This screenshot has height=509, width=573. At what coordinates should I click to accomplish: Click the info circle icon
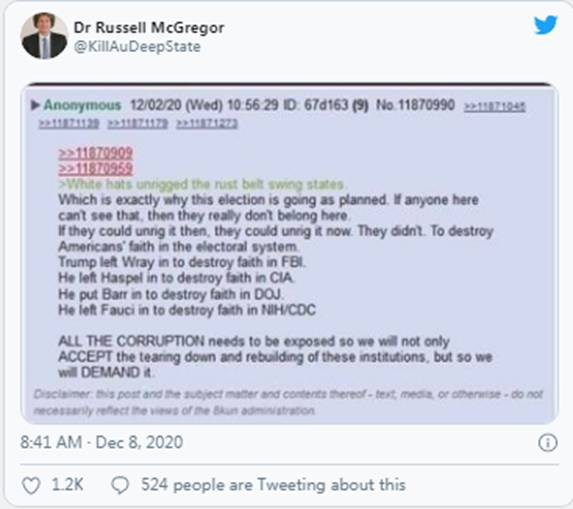click(547, 442)
